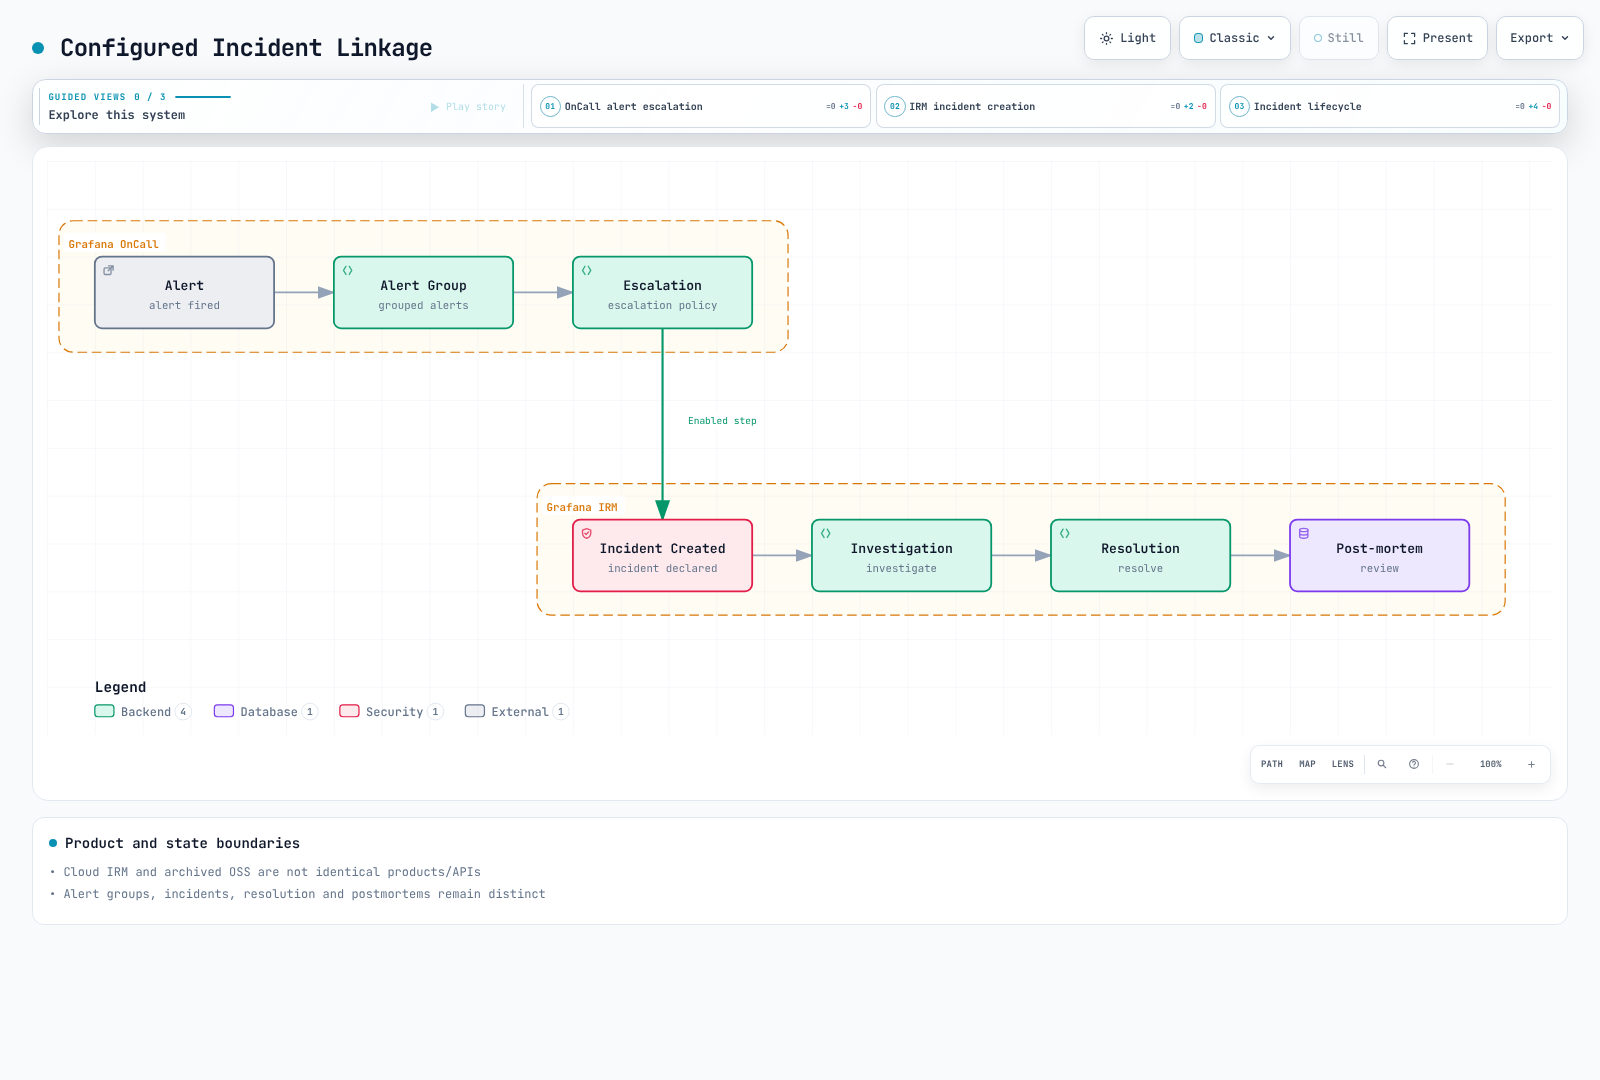Click the Grafana IRM group label

pos(582,507)
